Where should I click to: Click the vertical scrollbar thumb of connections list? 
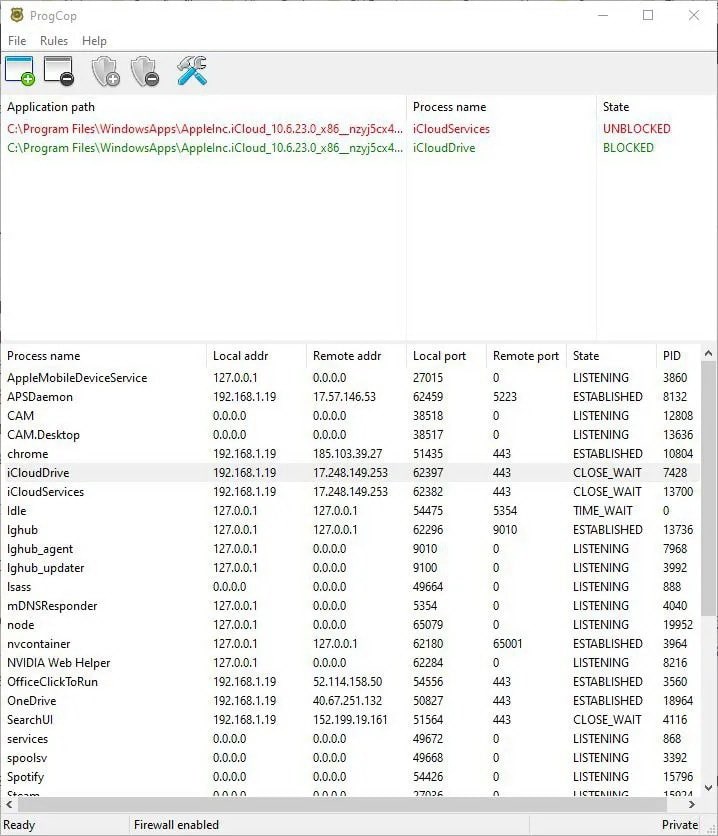(708, 488)
